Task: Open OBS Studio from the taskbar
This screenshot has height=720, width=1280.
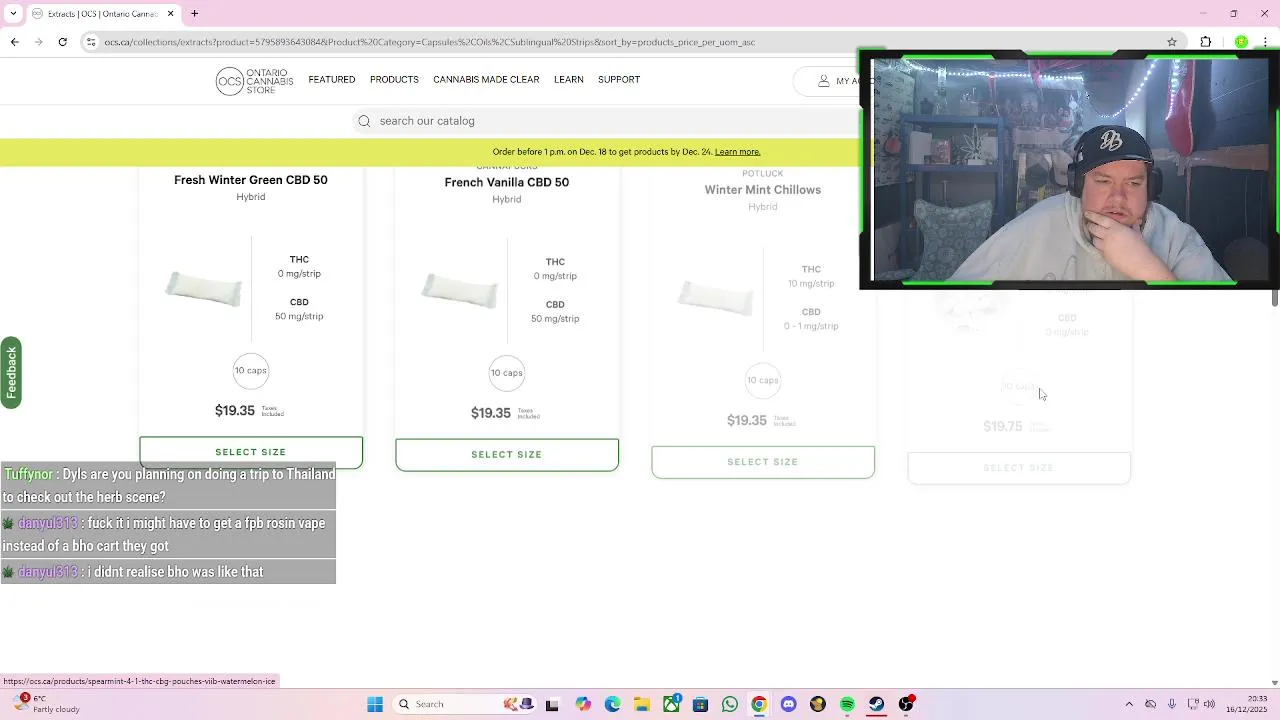Action: pos(906,704)
